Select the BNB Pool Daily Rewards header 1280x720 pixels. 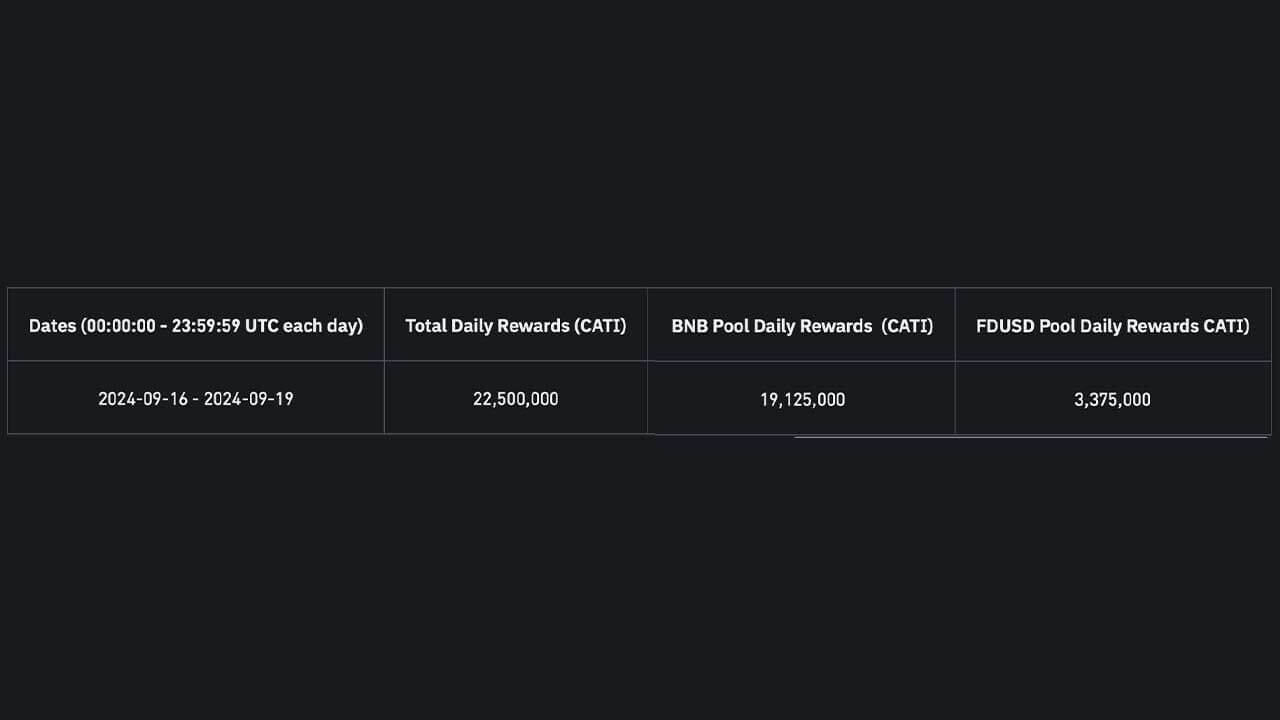pyautogui.click(x=802, y=325)
